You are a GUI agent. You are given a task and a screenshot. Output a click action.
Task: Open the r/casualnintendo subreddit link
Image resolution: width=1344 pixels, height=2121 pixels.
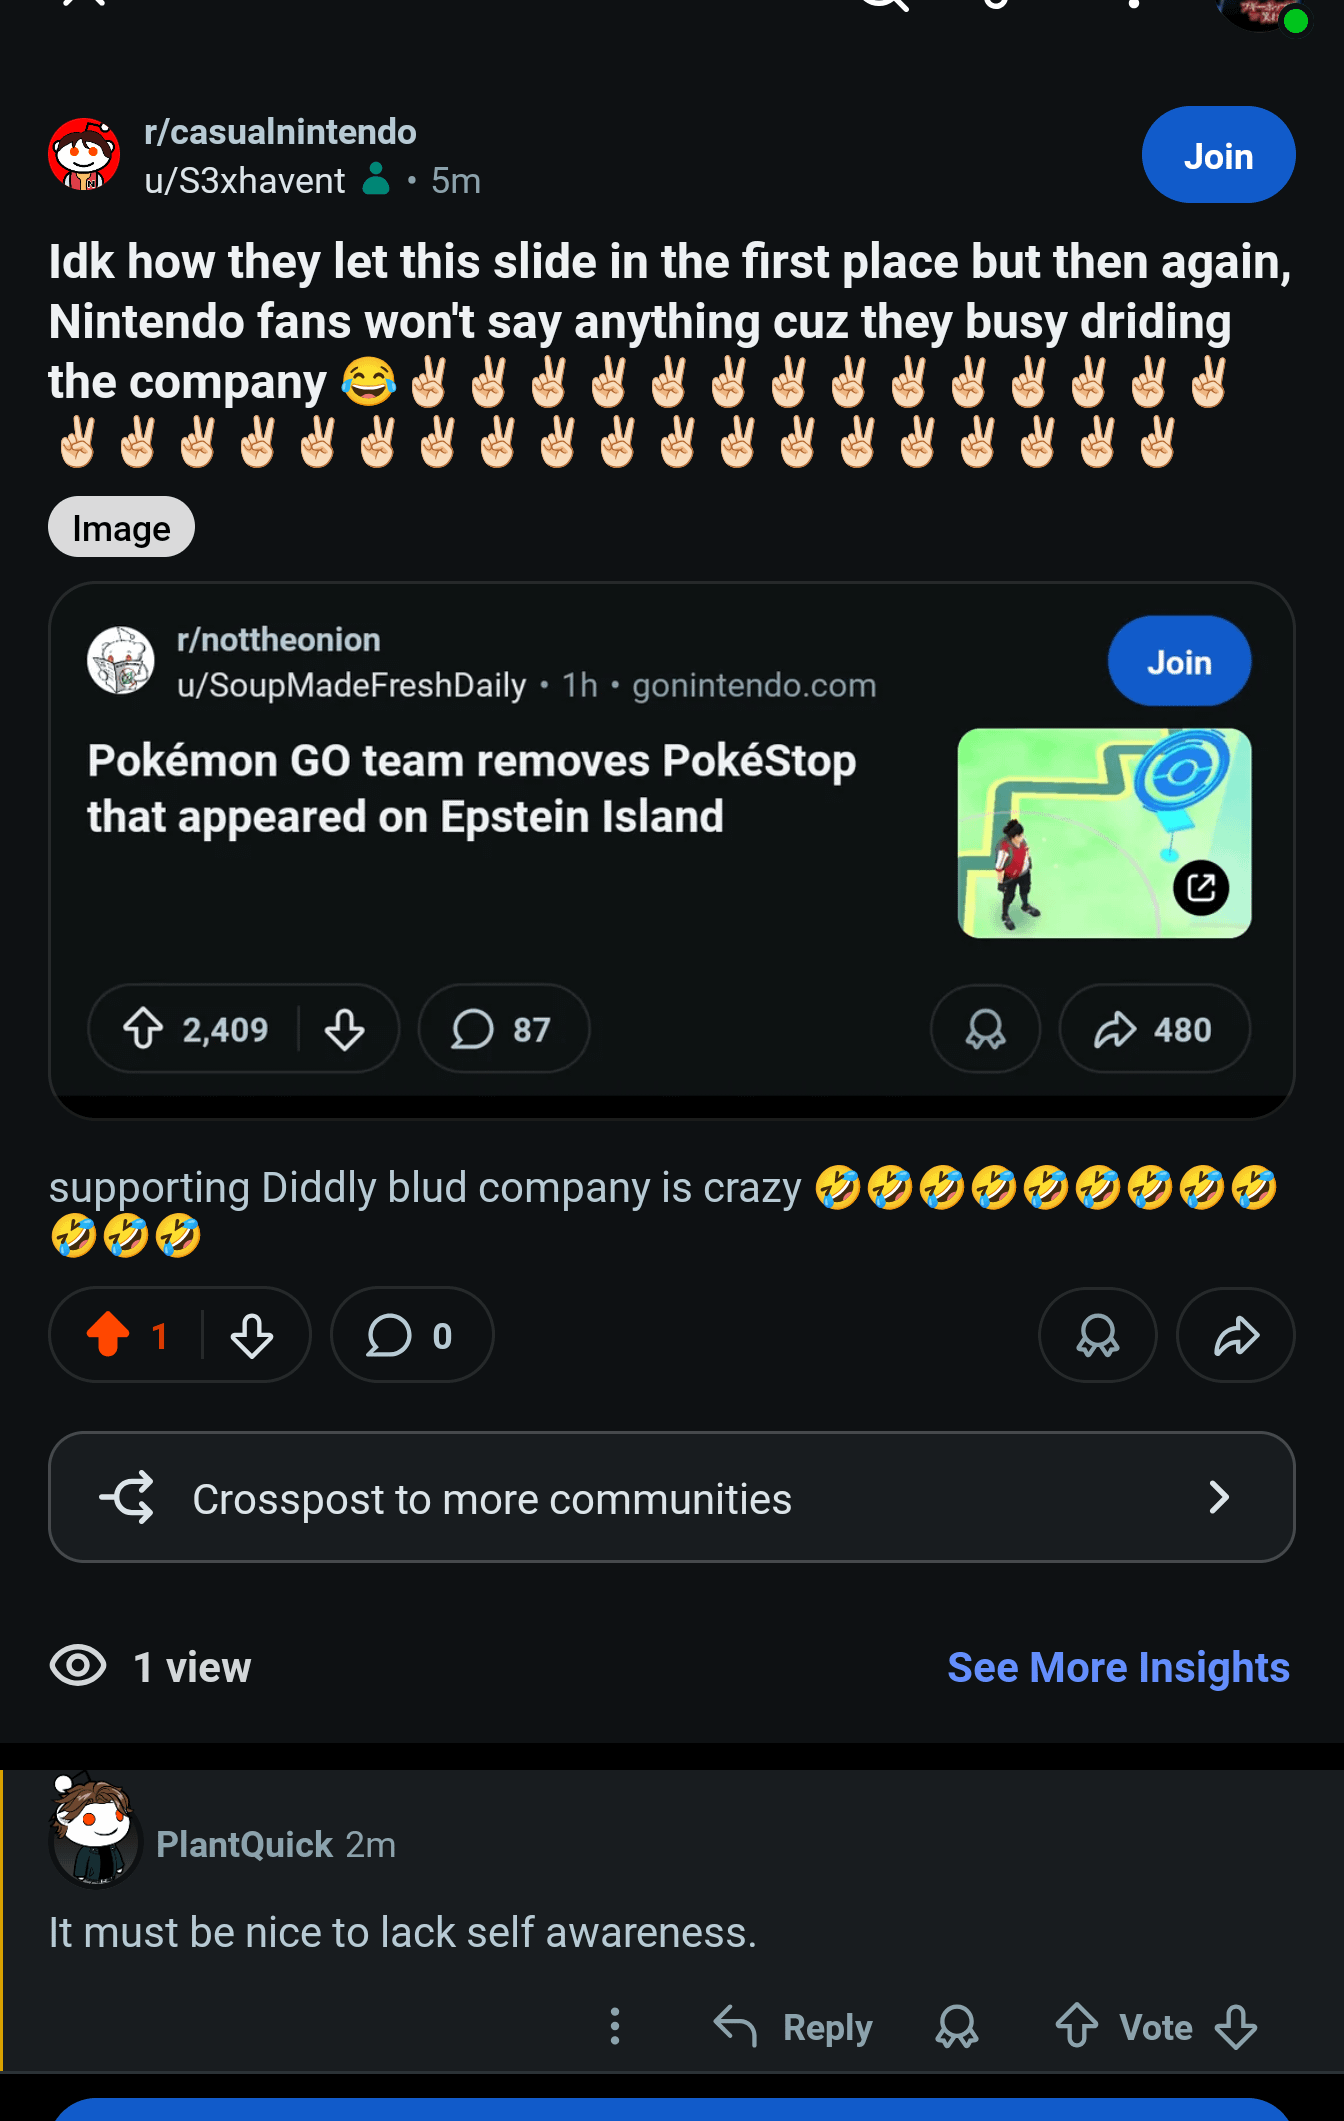click(x=280, y=132)
